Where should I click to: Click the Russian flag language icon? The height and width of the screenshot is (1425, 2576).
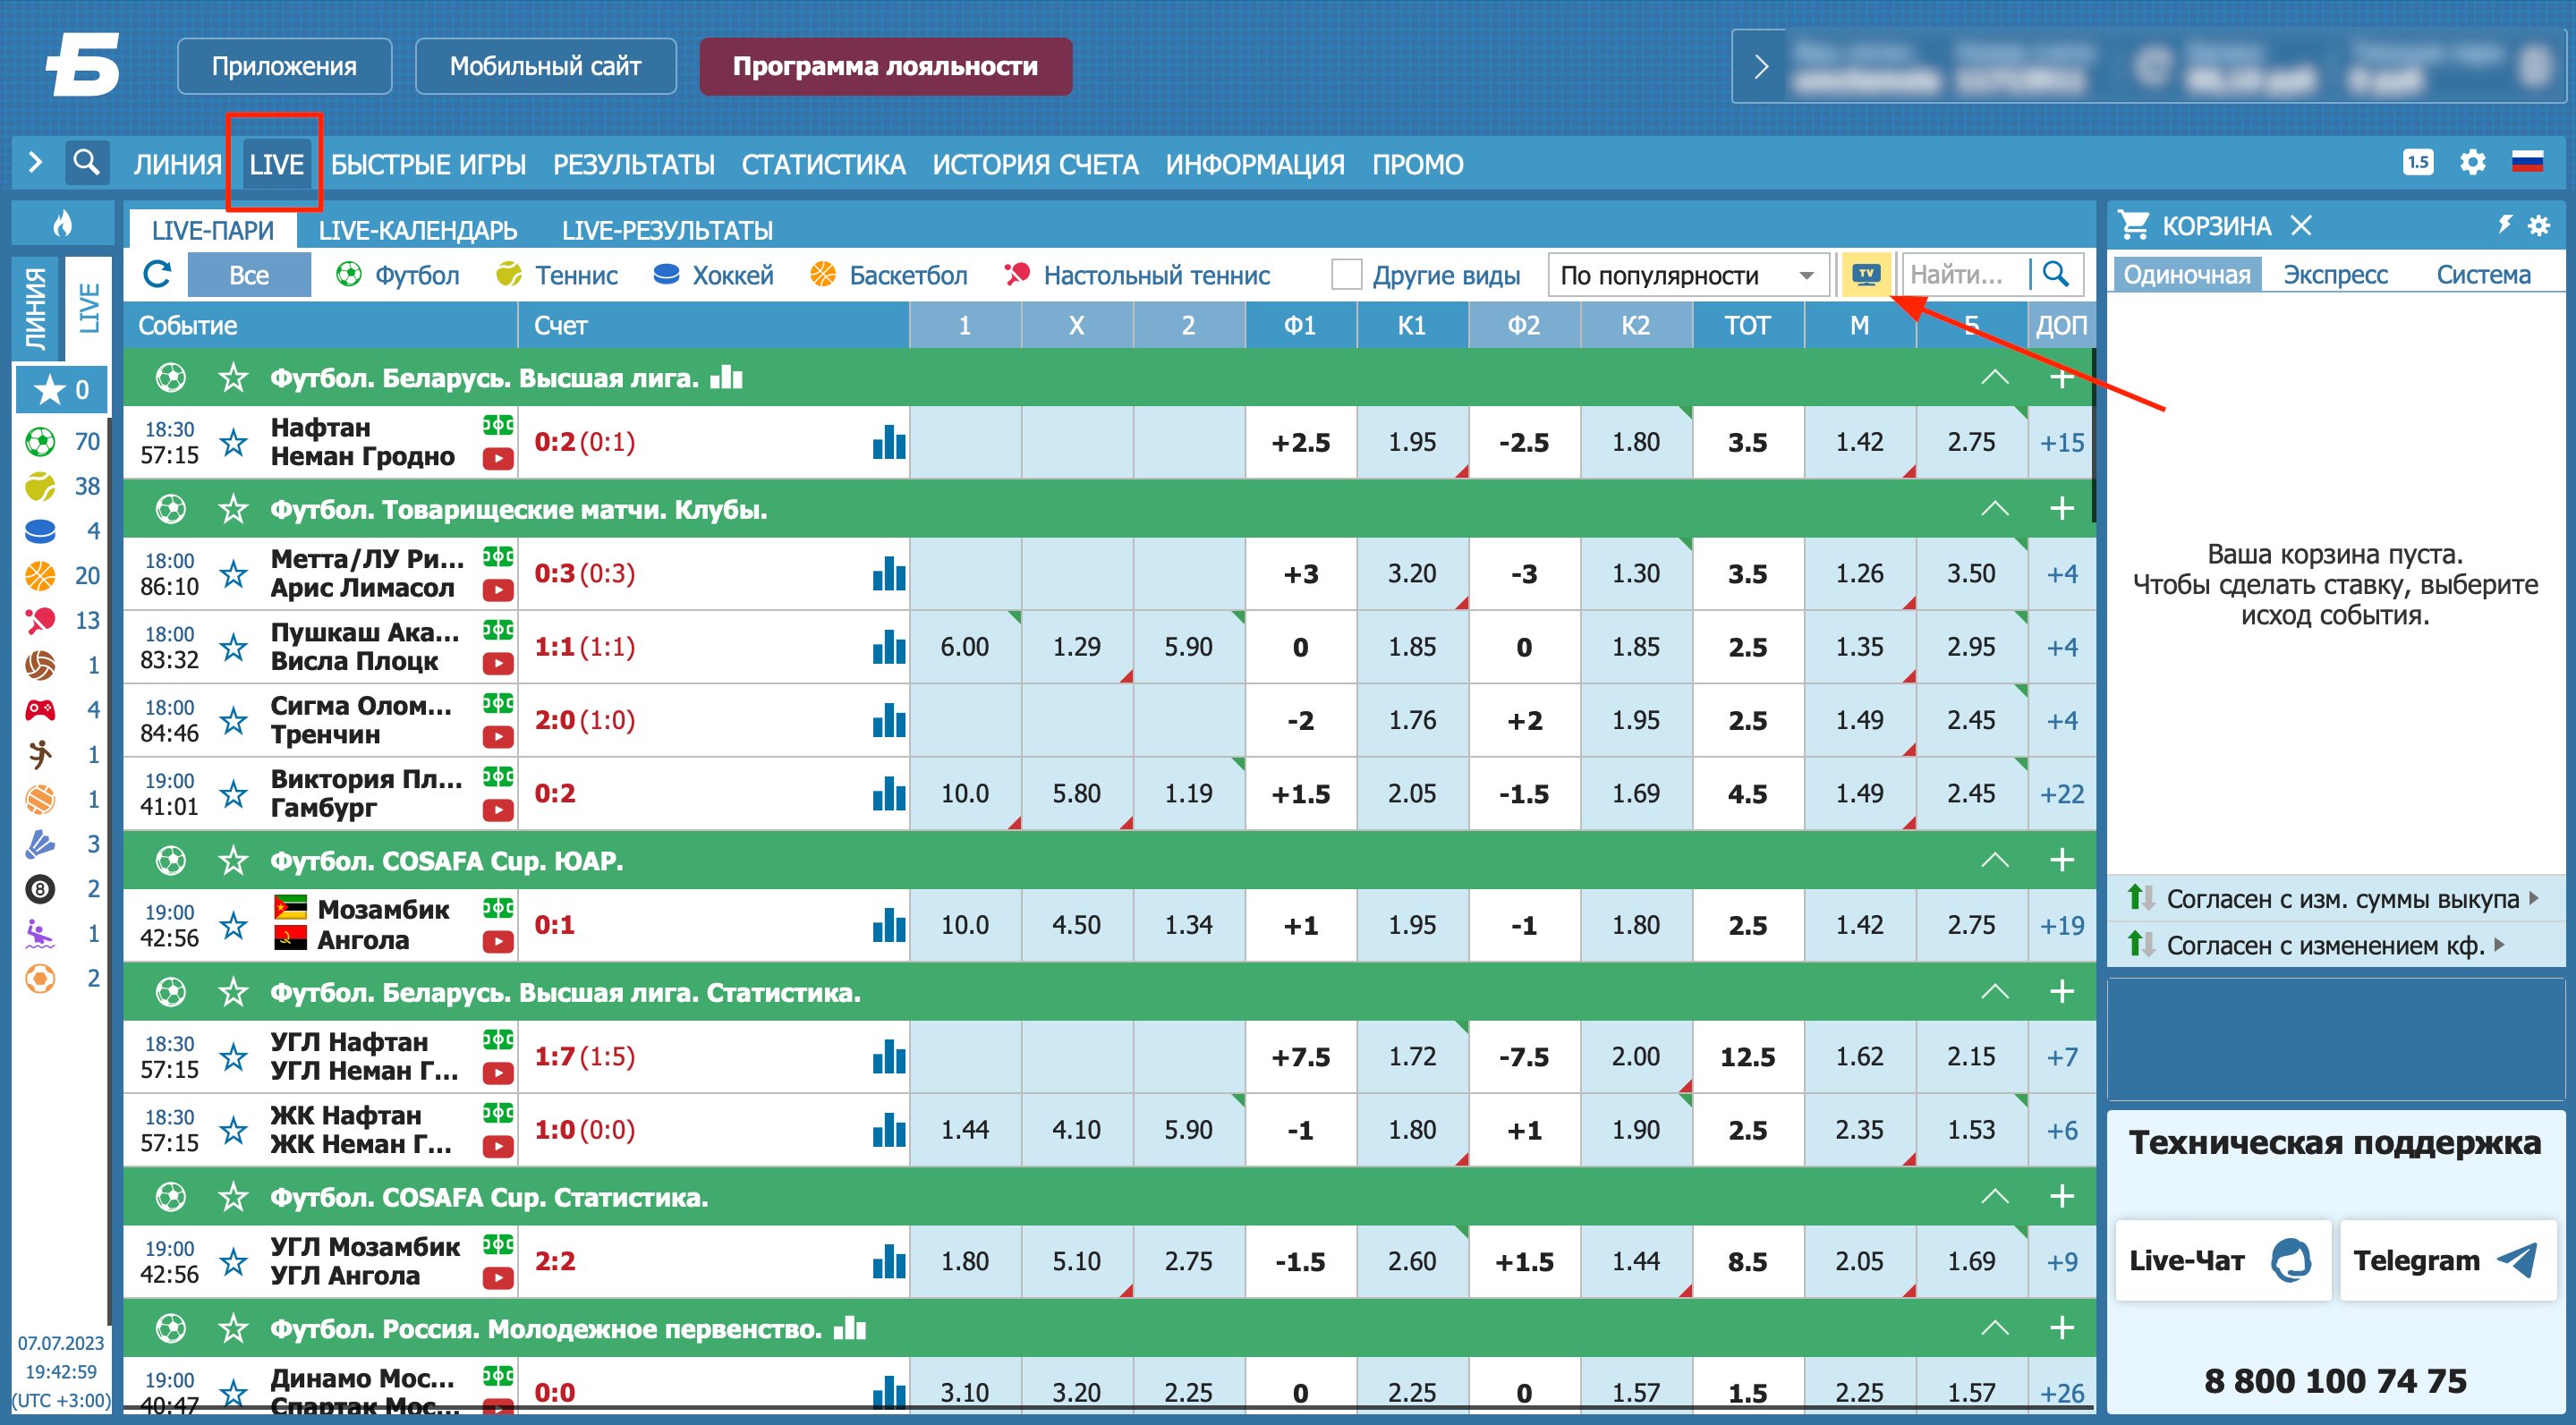pyautogui.click(x=2527, y=163)
